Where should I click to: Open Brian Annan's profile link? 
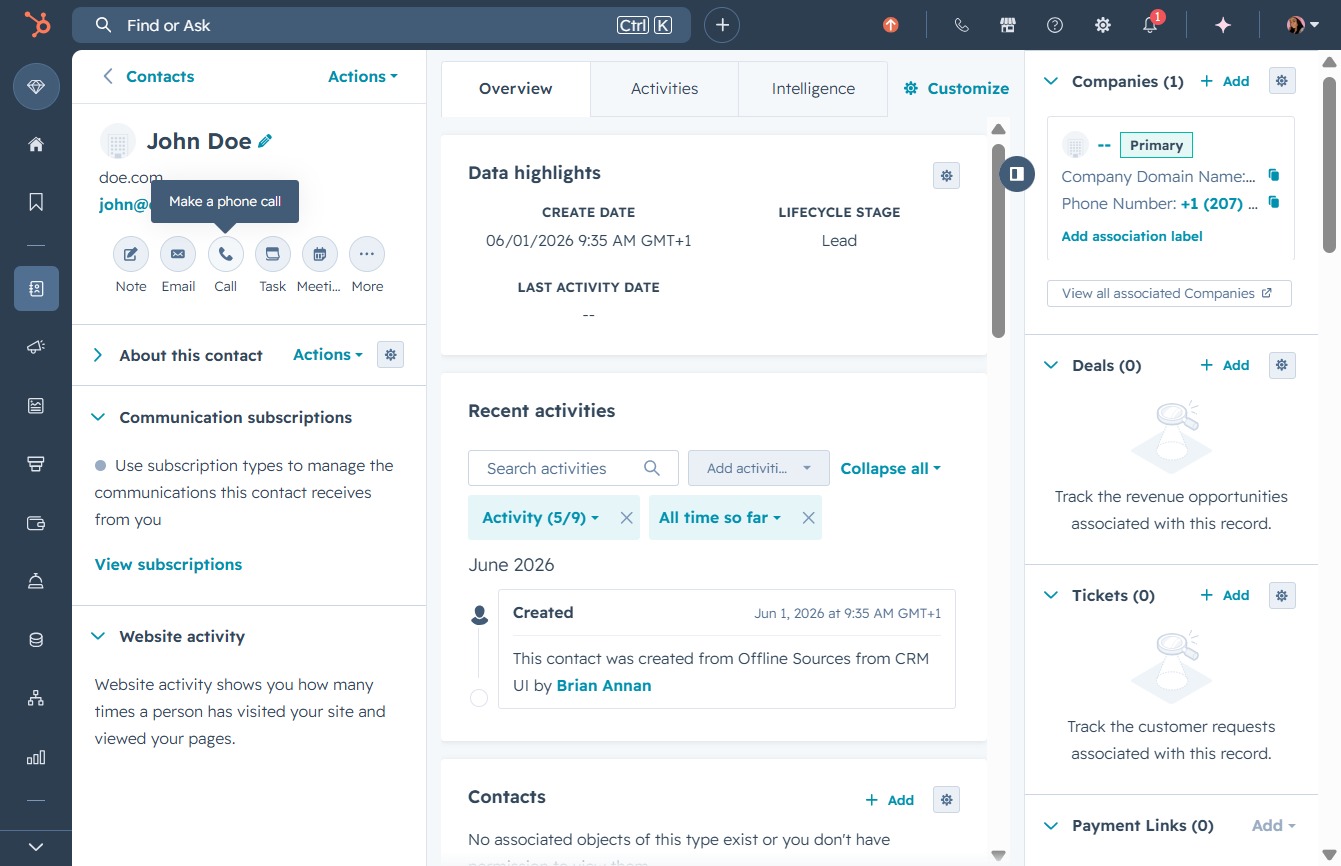point(604,685)
